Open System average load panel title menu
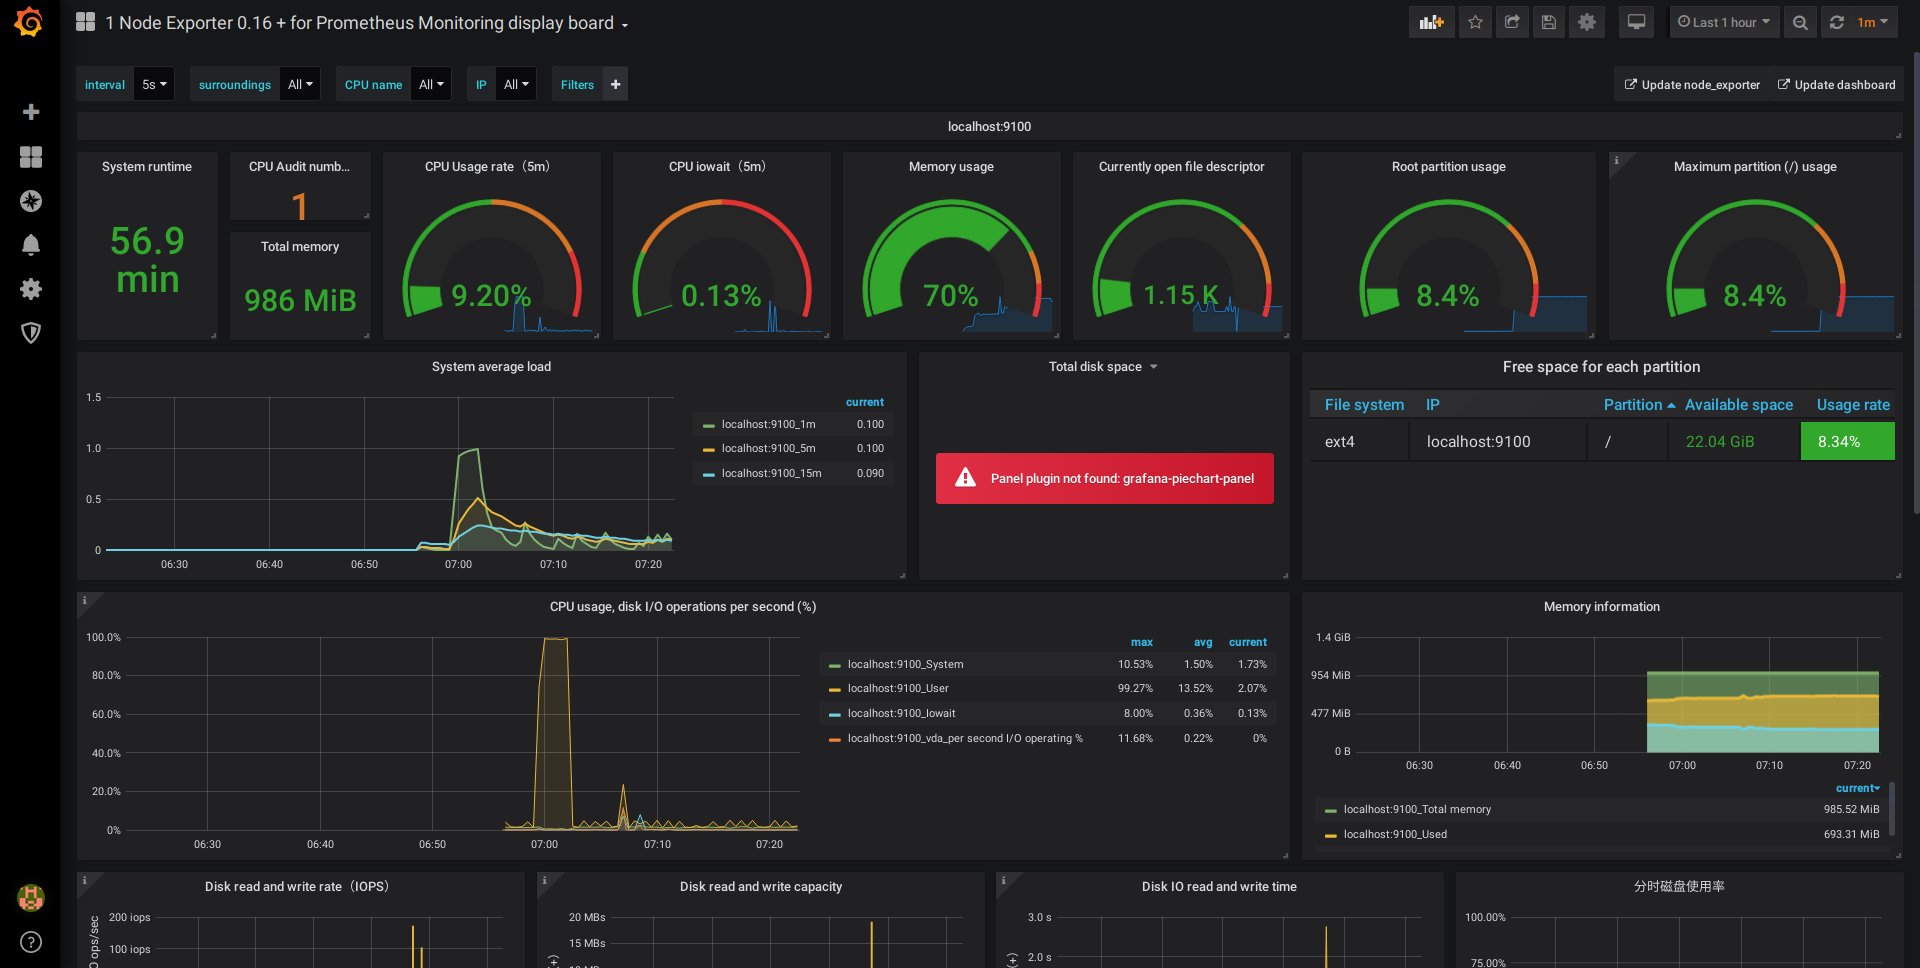Viewport: 1920px width, 968px height. [x=491, y=366]
